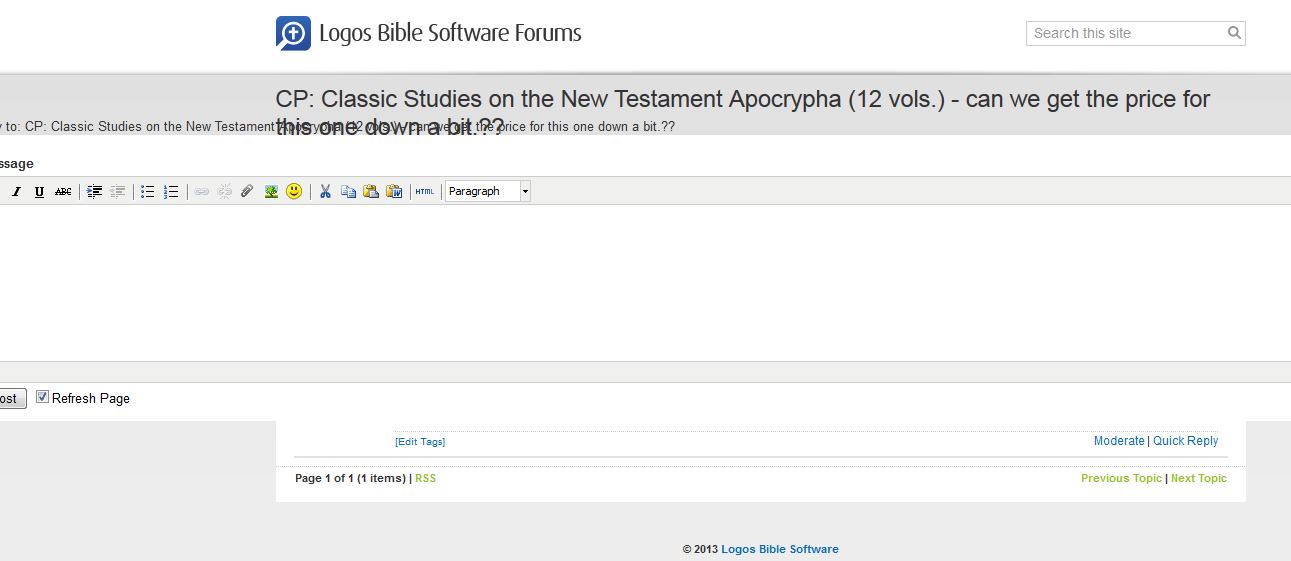1291x561 pixels.
Task: Insert an image with the picture icon
Action: tap(271, 191)
